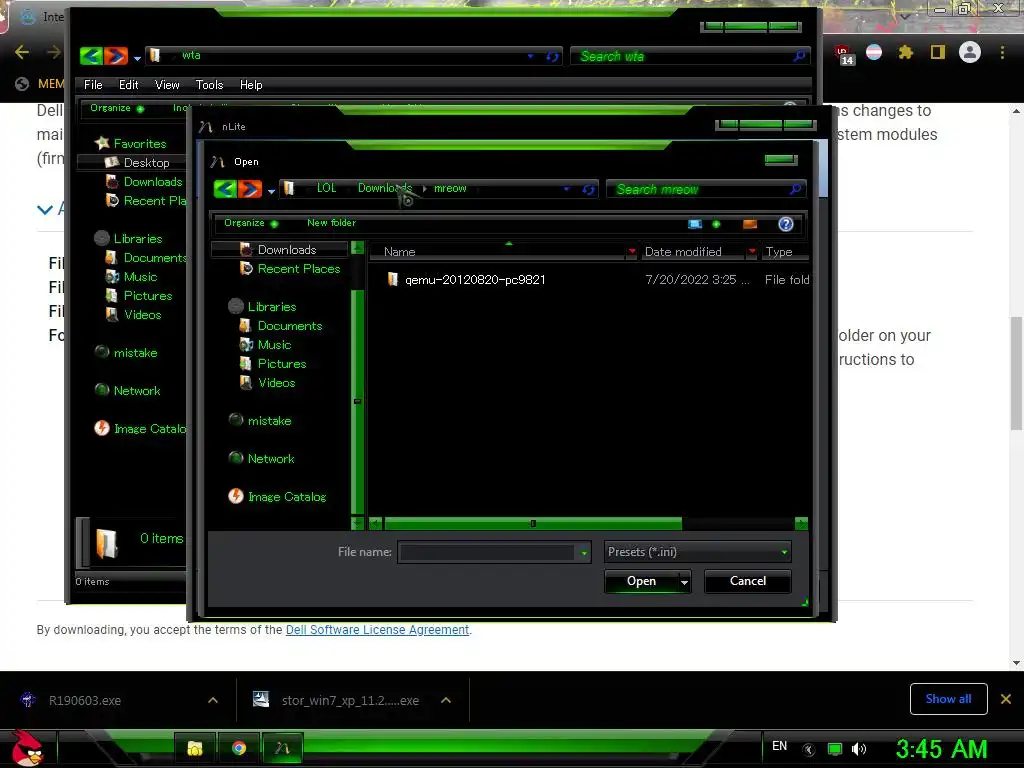Select Image Catalog in Open dialog sidebar

(x=286, y=496)
